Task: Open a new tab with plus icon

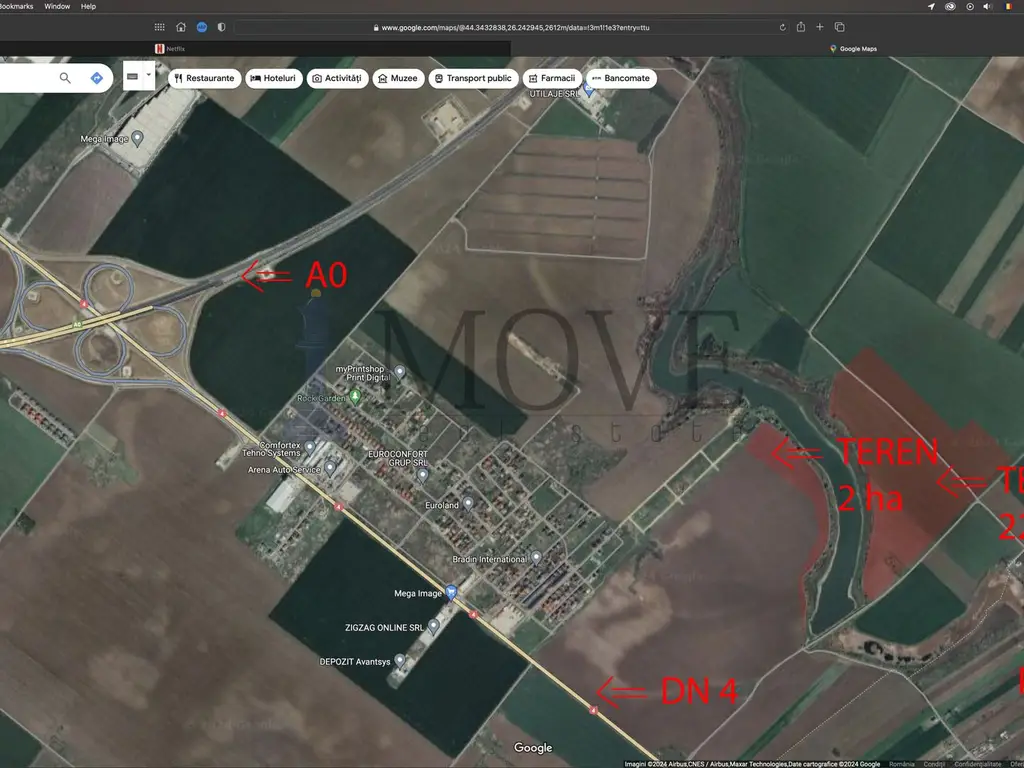Action: 820,27
